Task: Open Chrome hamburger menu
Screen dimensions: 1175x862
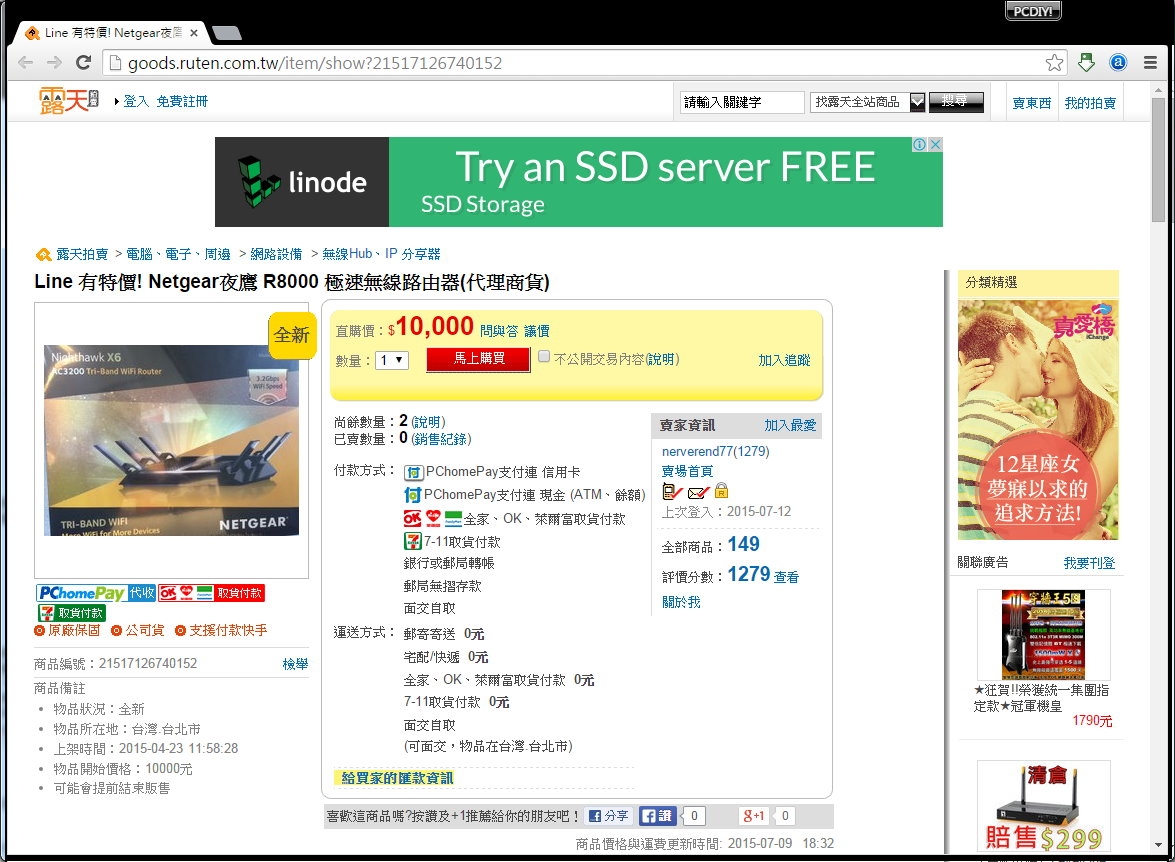Action: click(1150, 63)
